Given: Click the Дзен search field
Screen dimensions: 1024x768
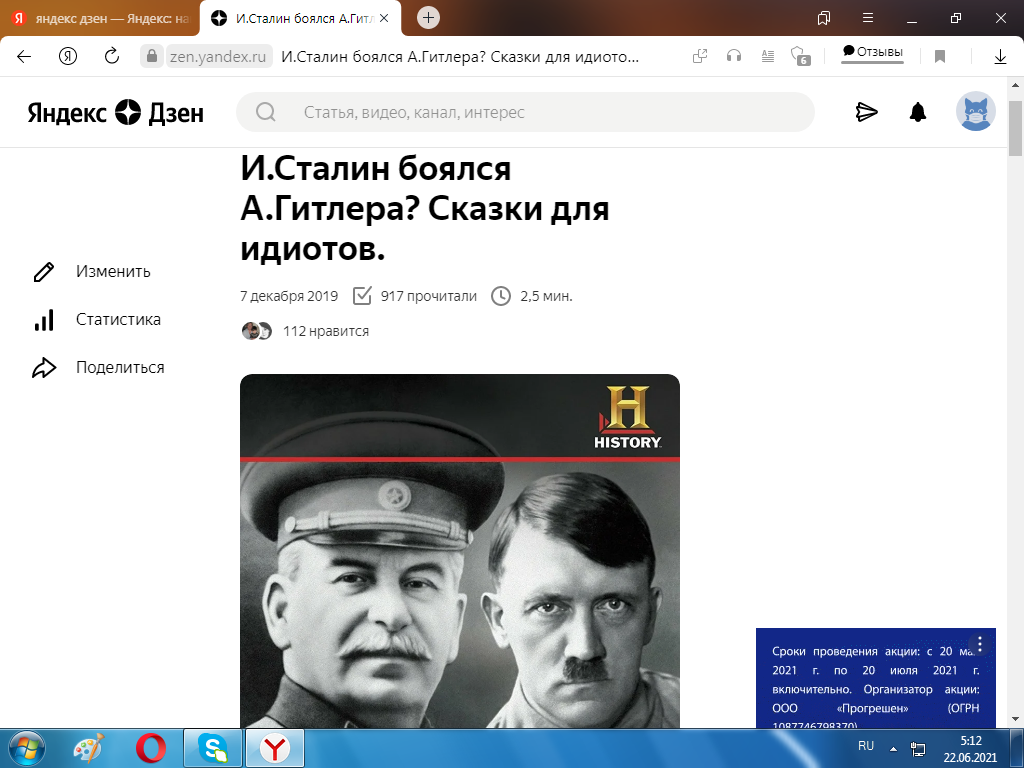Looking at the screenshot, I should pos(520,112).
